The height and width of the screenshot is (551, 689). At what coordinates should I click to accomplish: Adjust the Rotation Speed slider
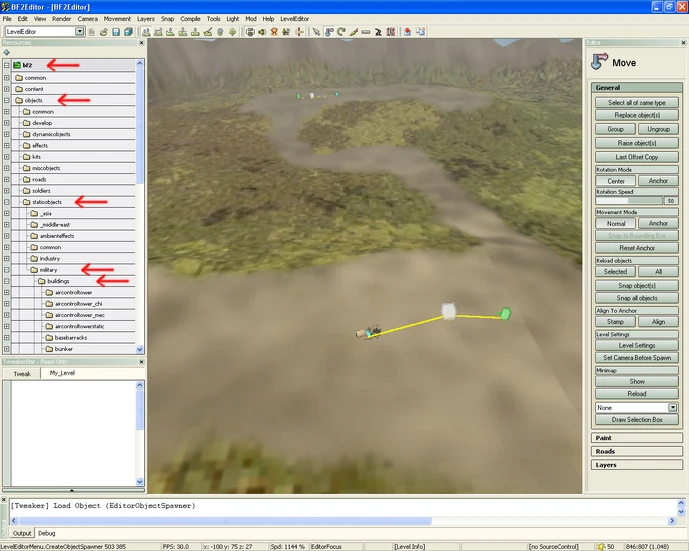pos(627,201)
